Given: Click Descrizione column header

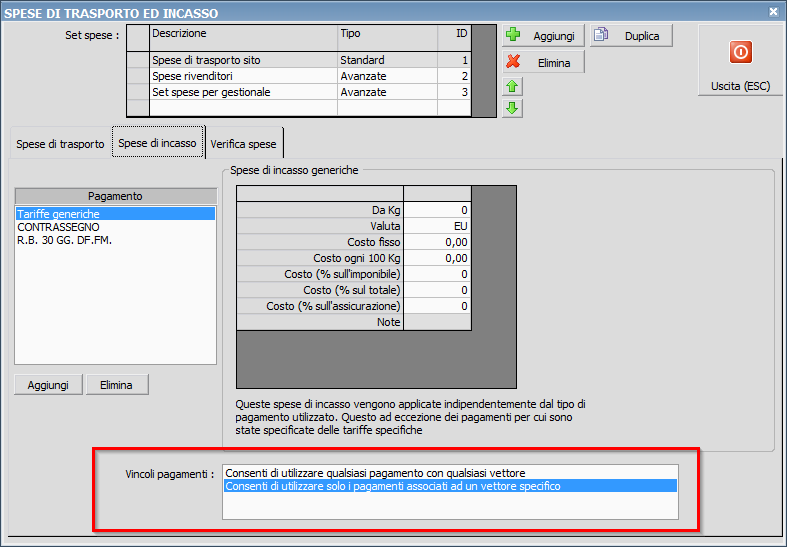Looking at the screenshot, I should pos(243,38).
